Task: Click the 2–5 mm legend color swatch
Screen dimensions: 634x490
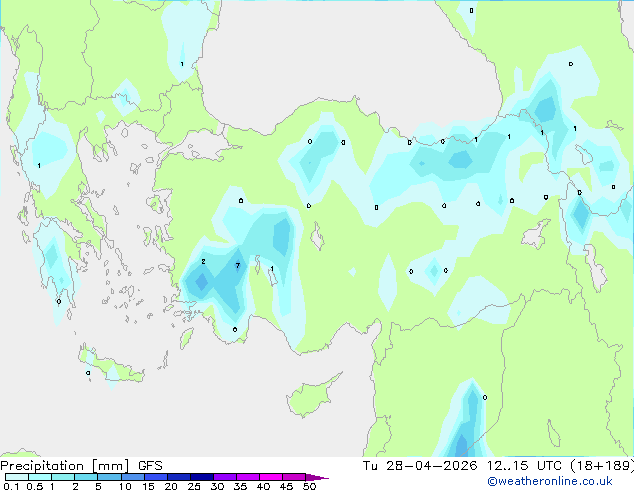Action: click(x=86, y=477)
